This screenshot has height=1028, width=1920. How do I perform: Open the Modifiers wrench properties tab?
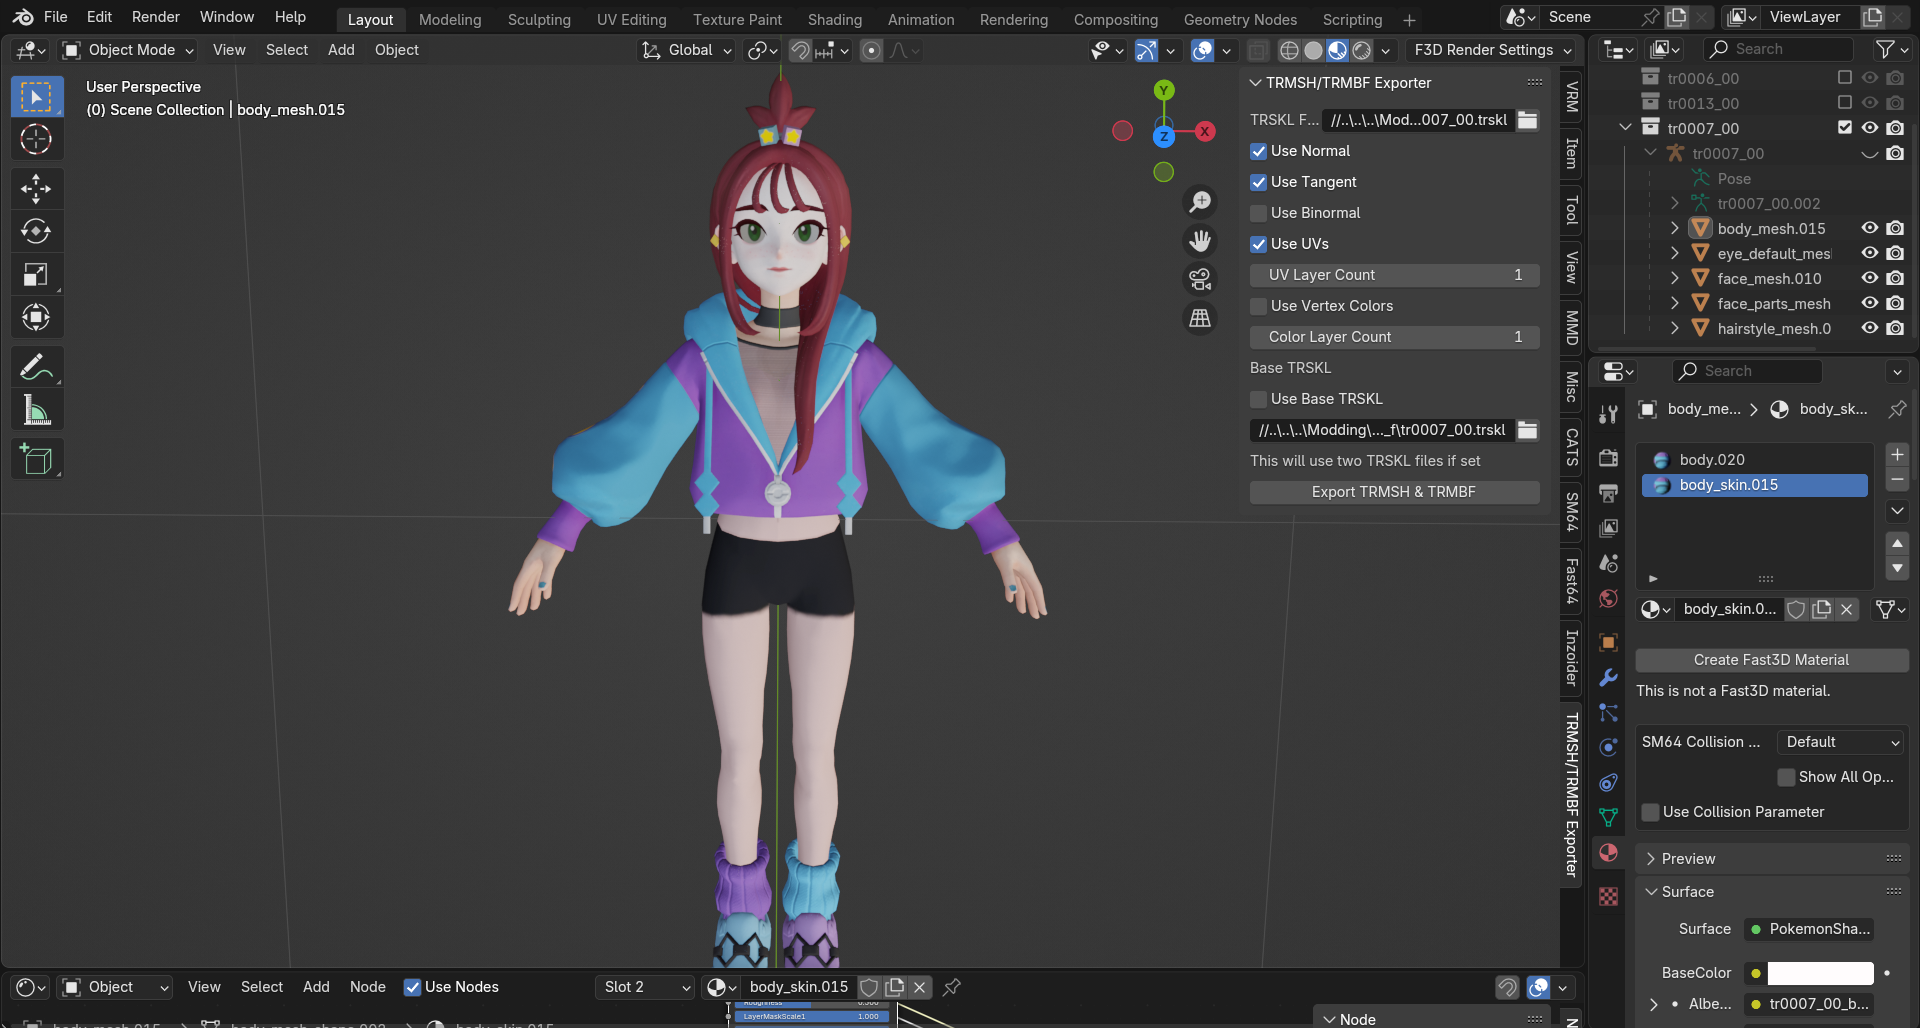click(1608, 677)
